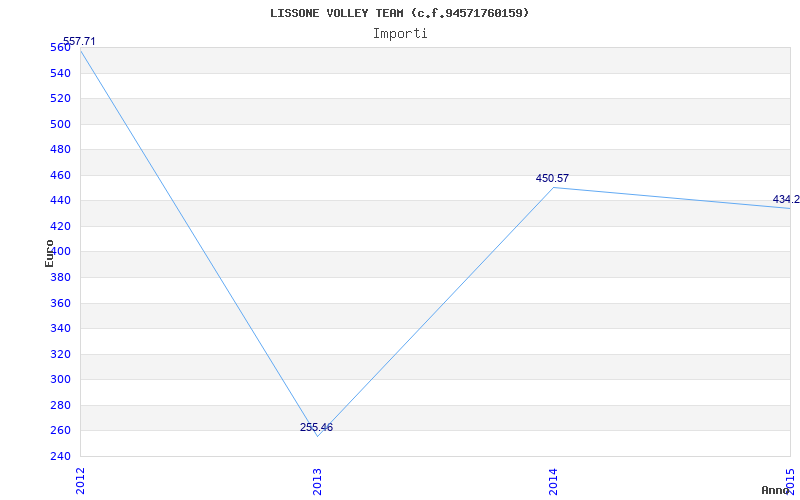This screenshot has height=500, width=800.
Task: Click the 440 y-axis tick label
Action: tap(61, 201)
